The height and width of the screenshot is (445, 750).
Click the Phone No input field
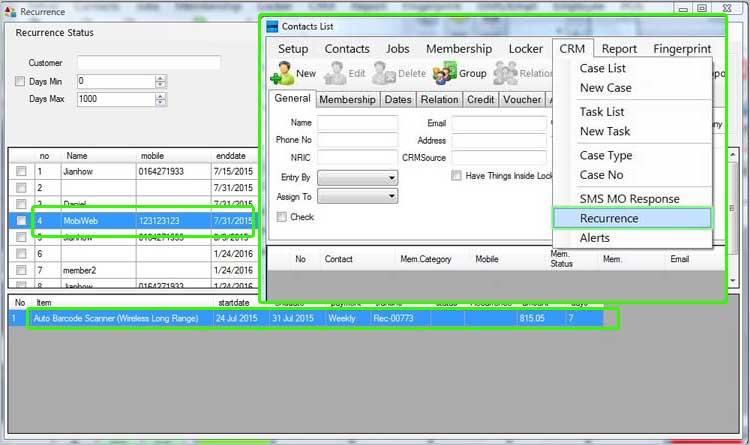[357, 140]
